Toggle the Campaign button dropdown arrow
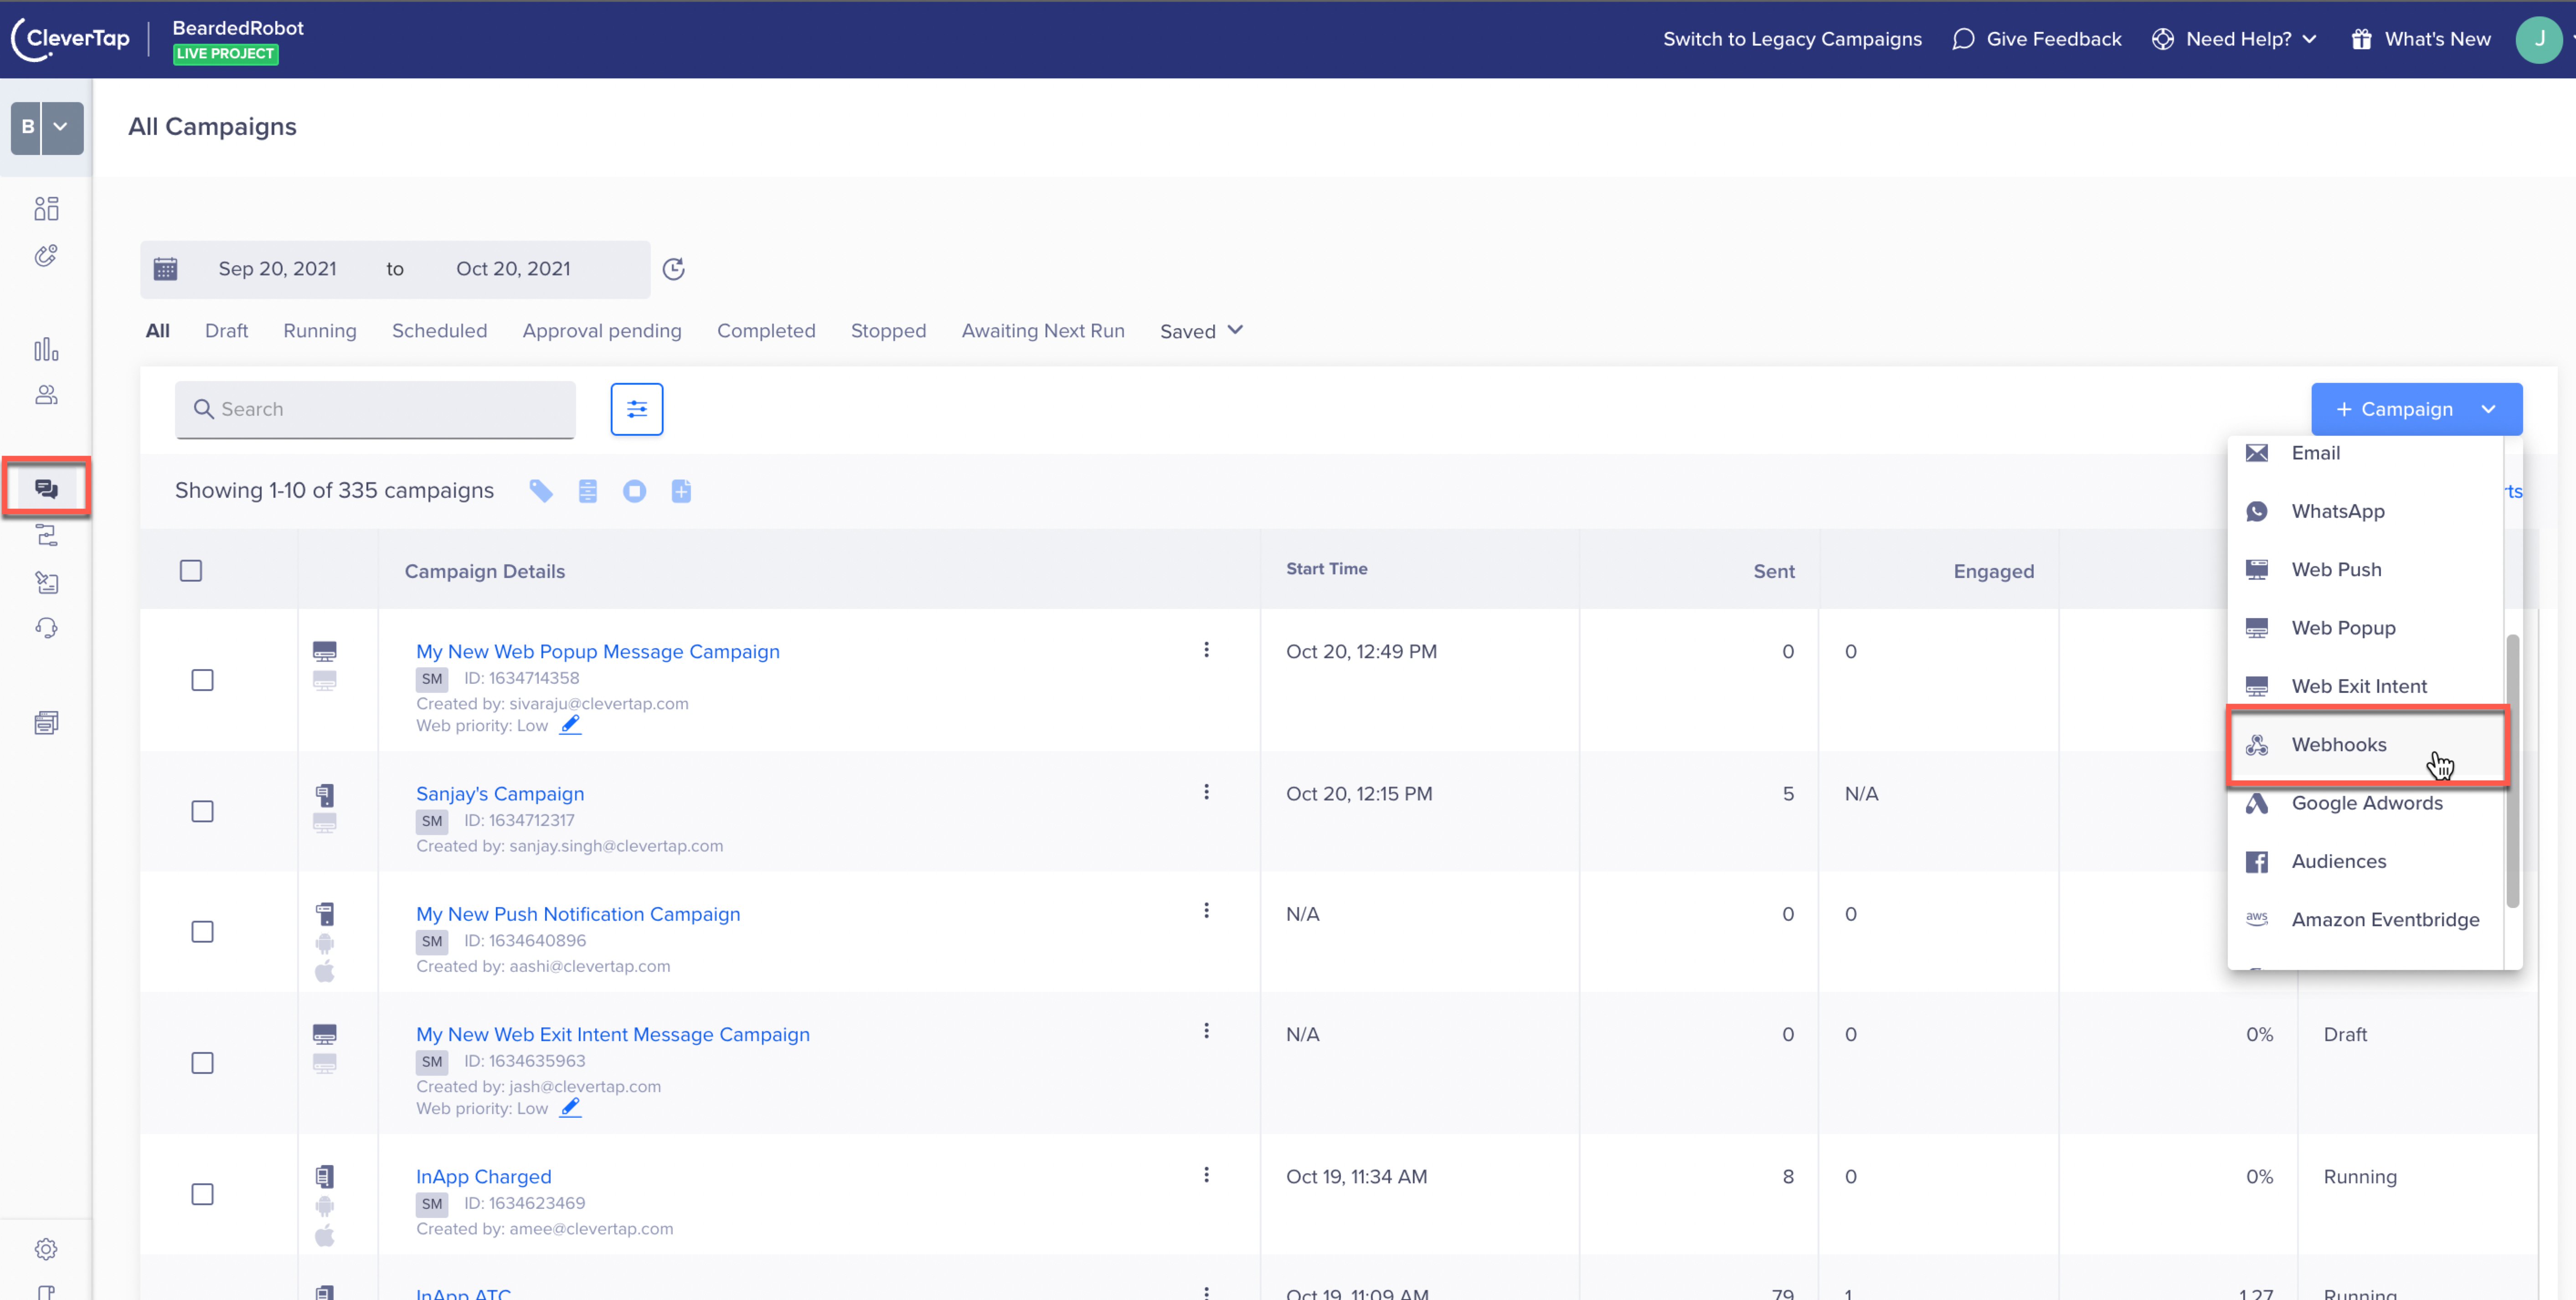Image resolution: width=2576 pixels, height=1300 pixels. (x=2489, y=409)
